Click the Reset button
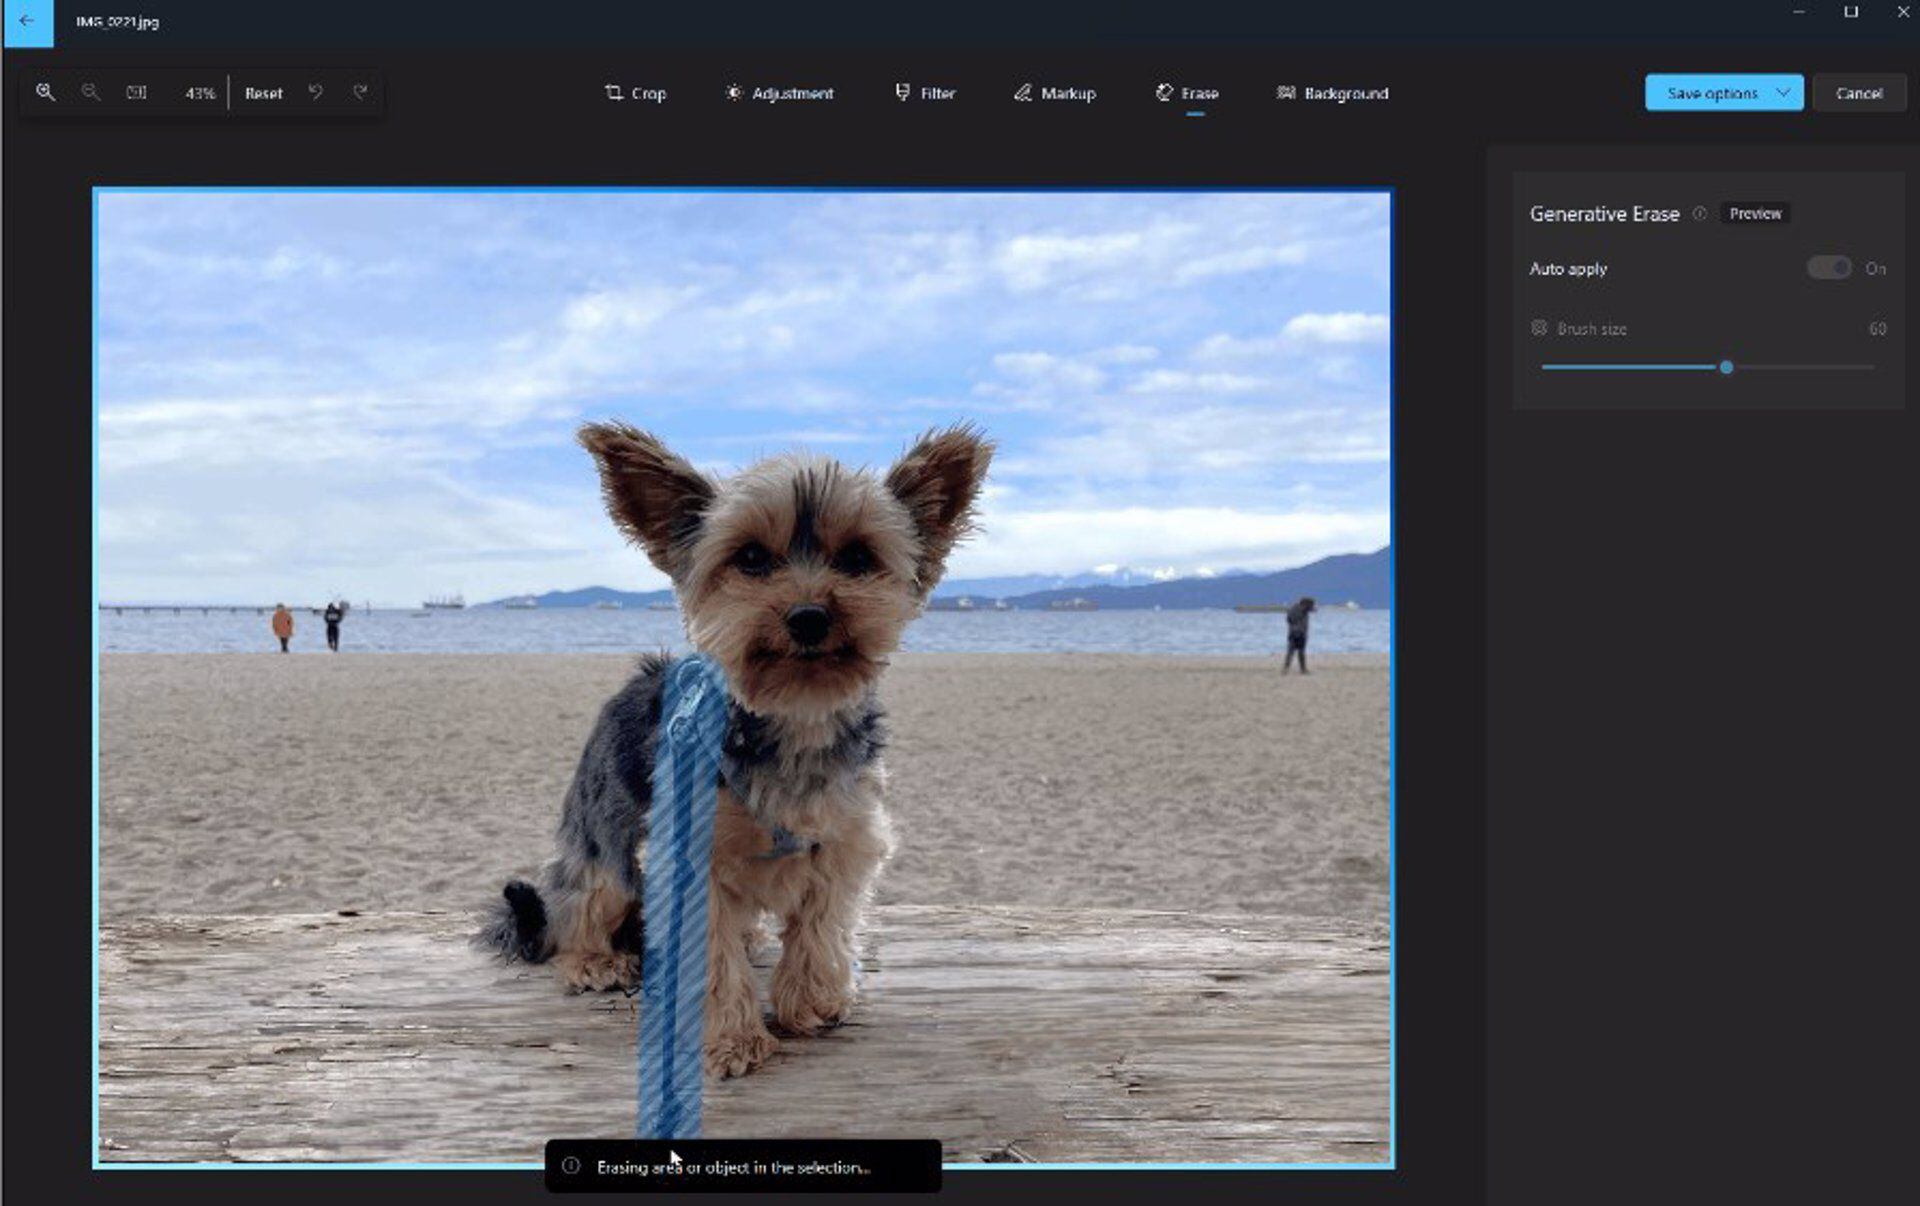 click(263, 92)
